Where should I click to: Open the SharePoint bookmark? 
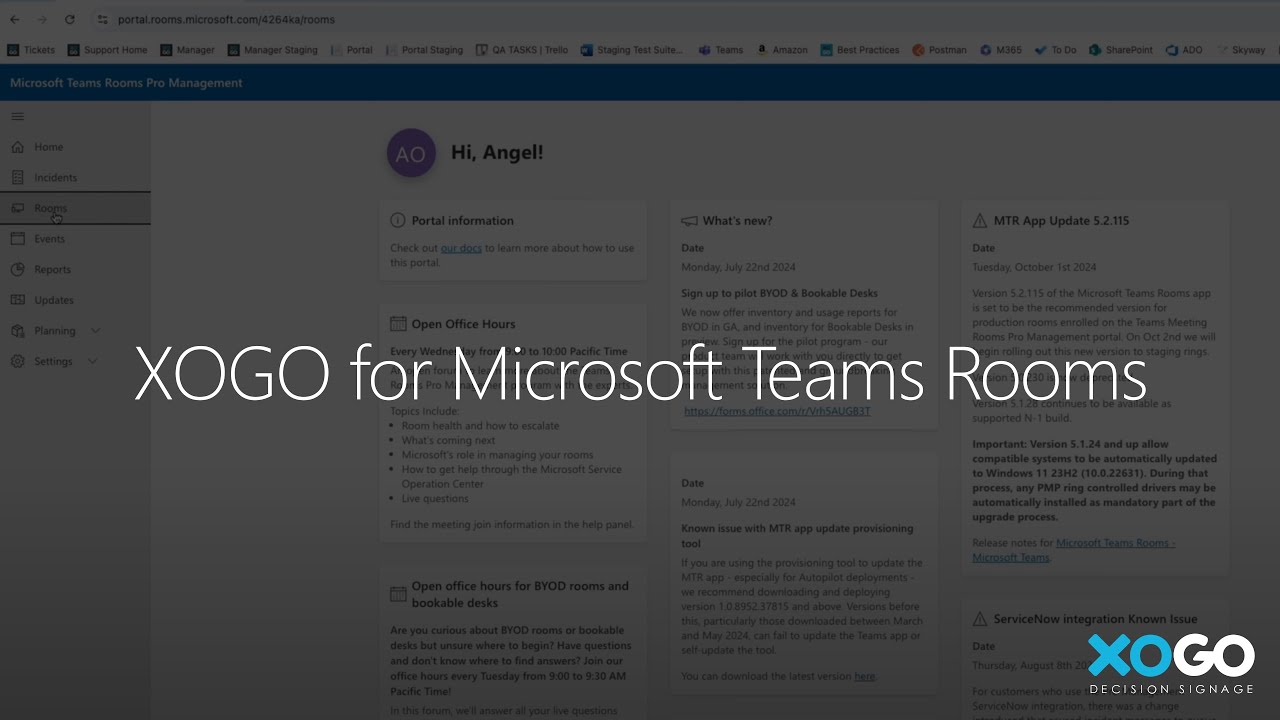coord(1121,50)
